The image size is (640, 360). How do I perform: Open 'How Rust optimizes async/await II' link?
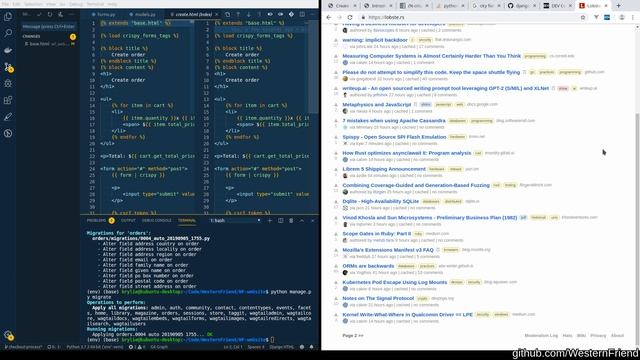click(x=407, y=153)
